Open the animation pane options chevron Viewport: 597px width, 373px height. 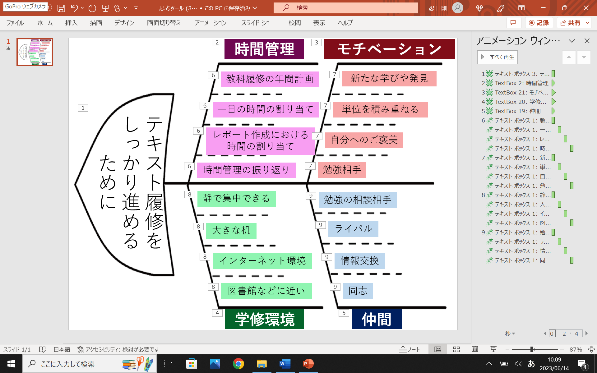tap(571, 40)
